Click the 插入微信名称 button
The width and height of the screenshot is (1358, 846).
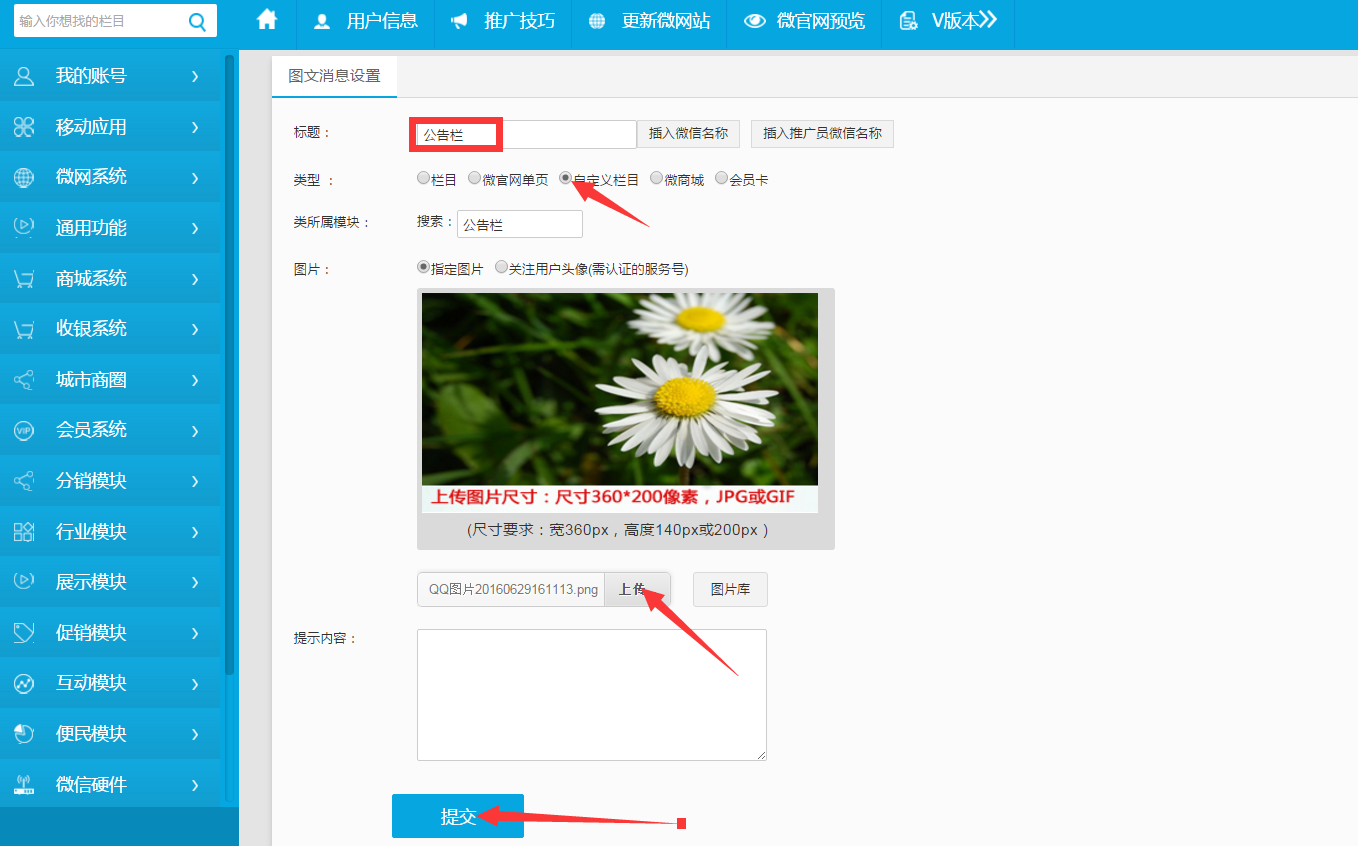(x=688, y=133)
